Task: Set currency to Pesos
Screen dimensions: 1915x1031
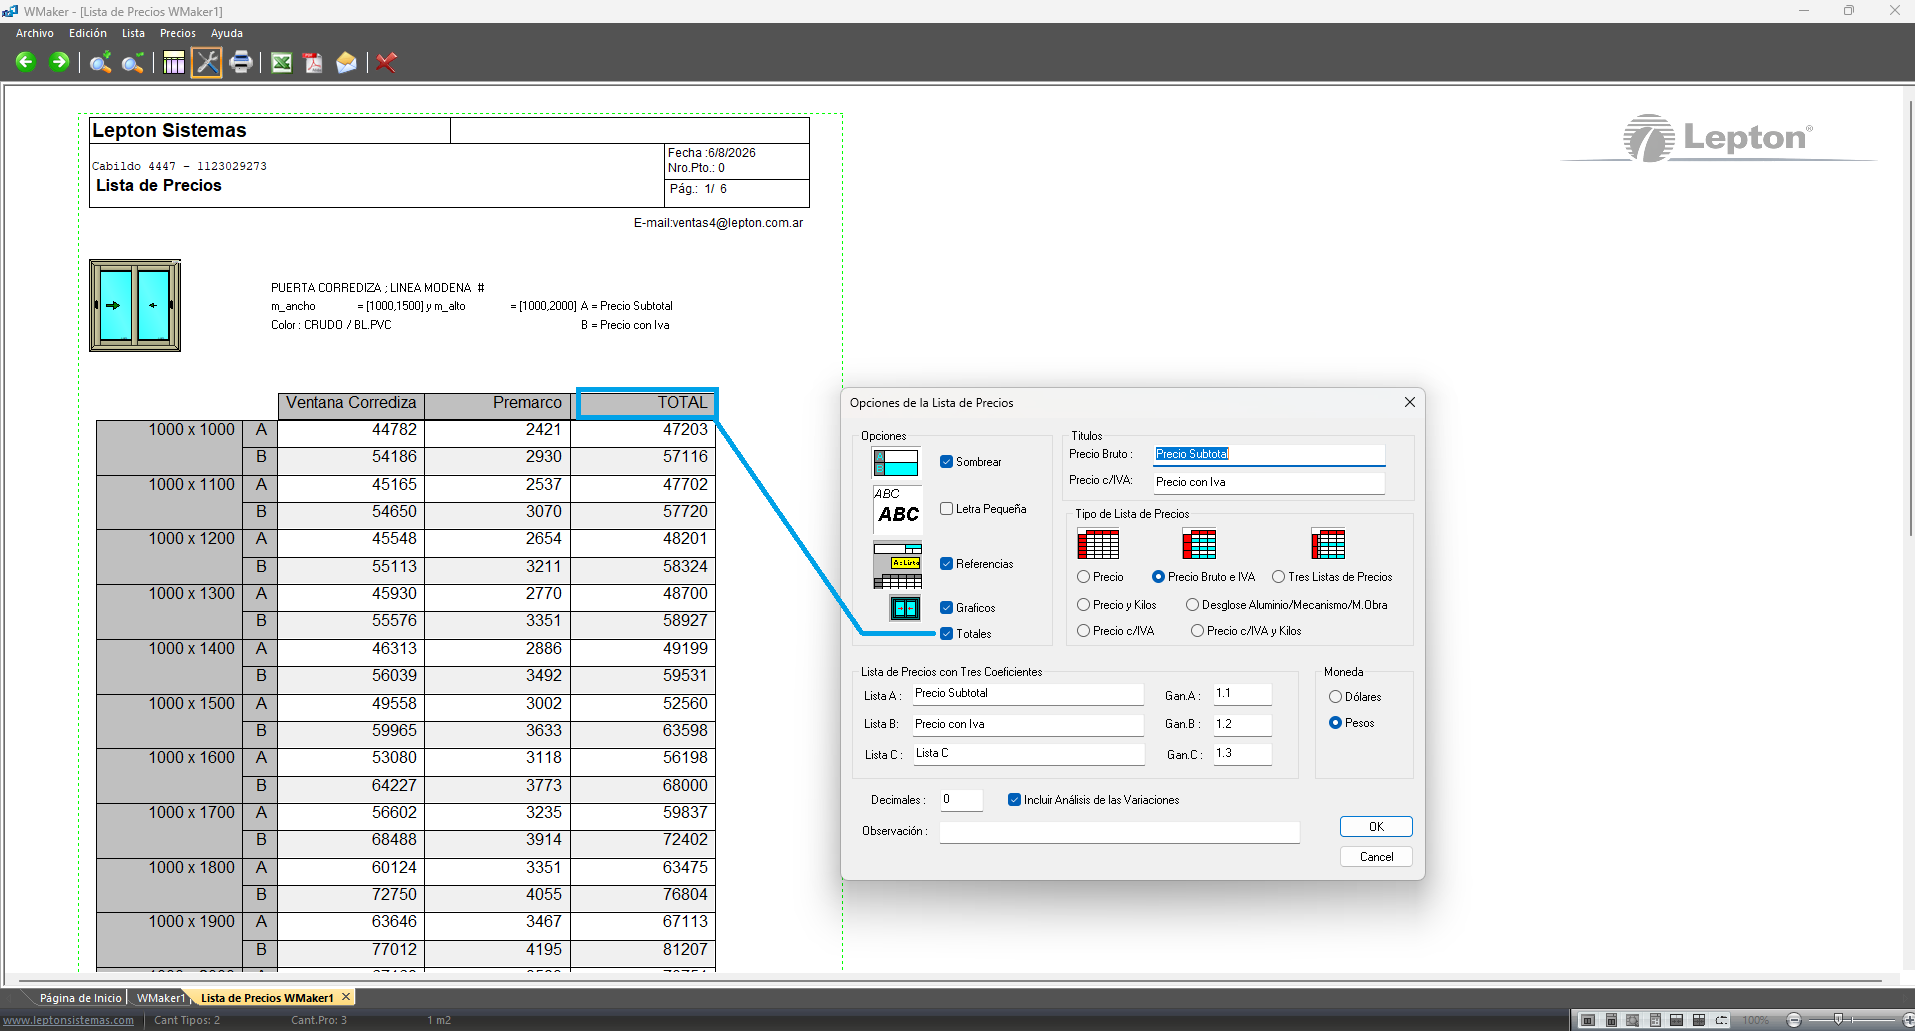Action: pyautogui.click(x=1335, y=723)
